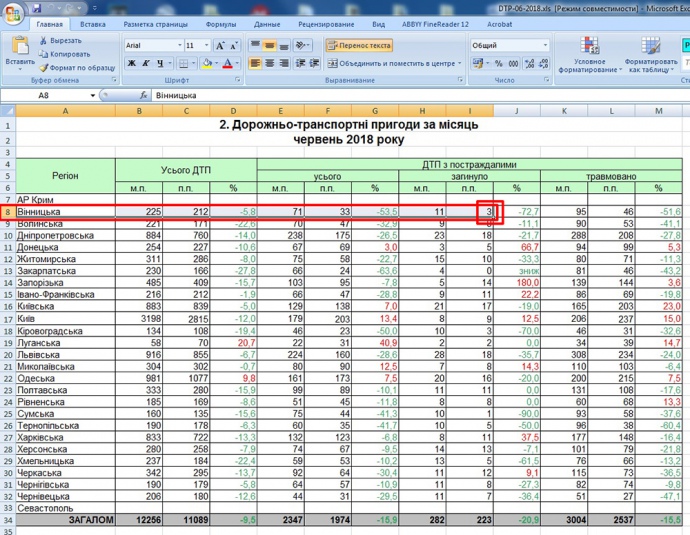Toggle bold Ж formatting

(x=131, y=63)
